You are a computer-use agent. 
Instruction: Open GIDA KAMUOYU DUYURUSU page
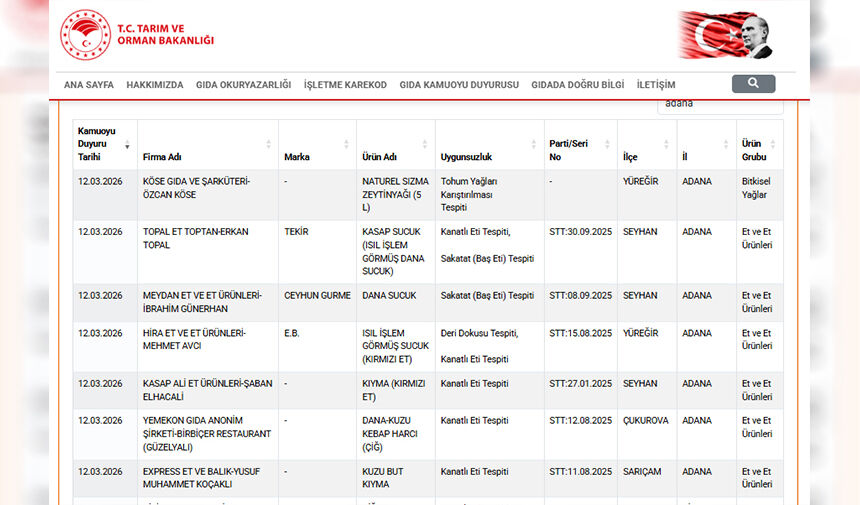(459, 85)
